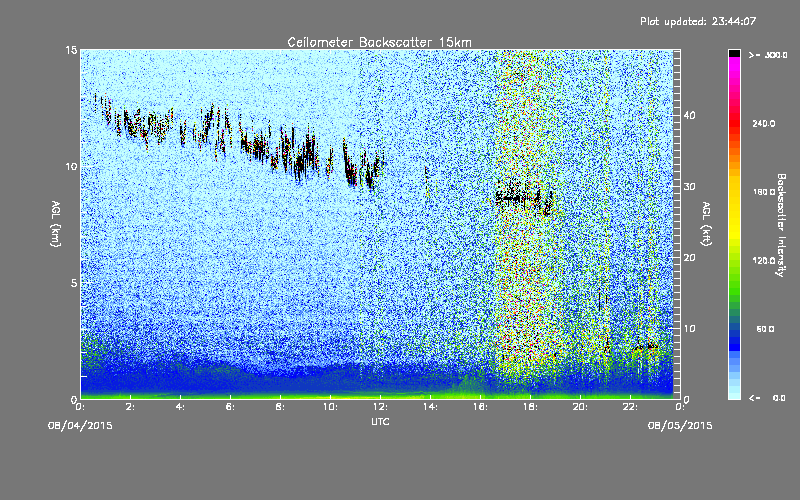Screen dimensions: 800x500
Task: Click the black top segment of the colorbar
Action: [734, 53]
